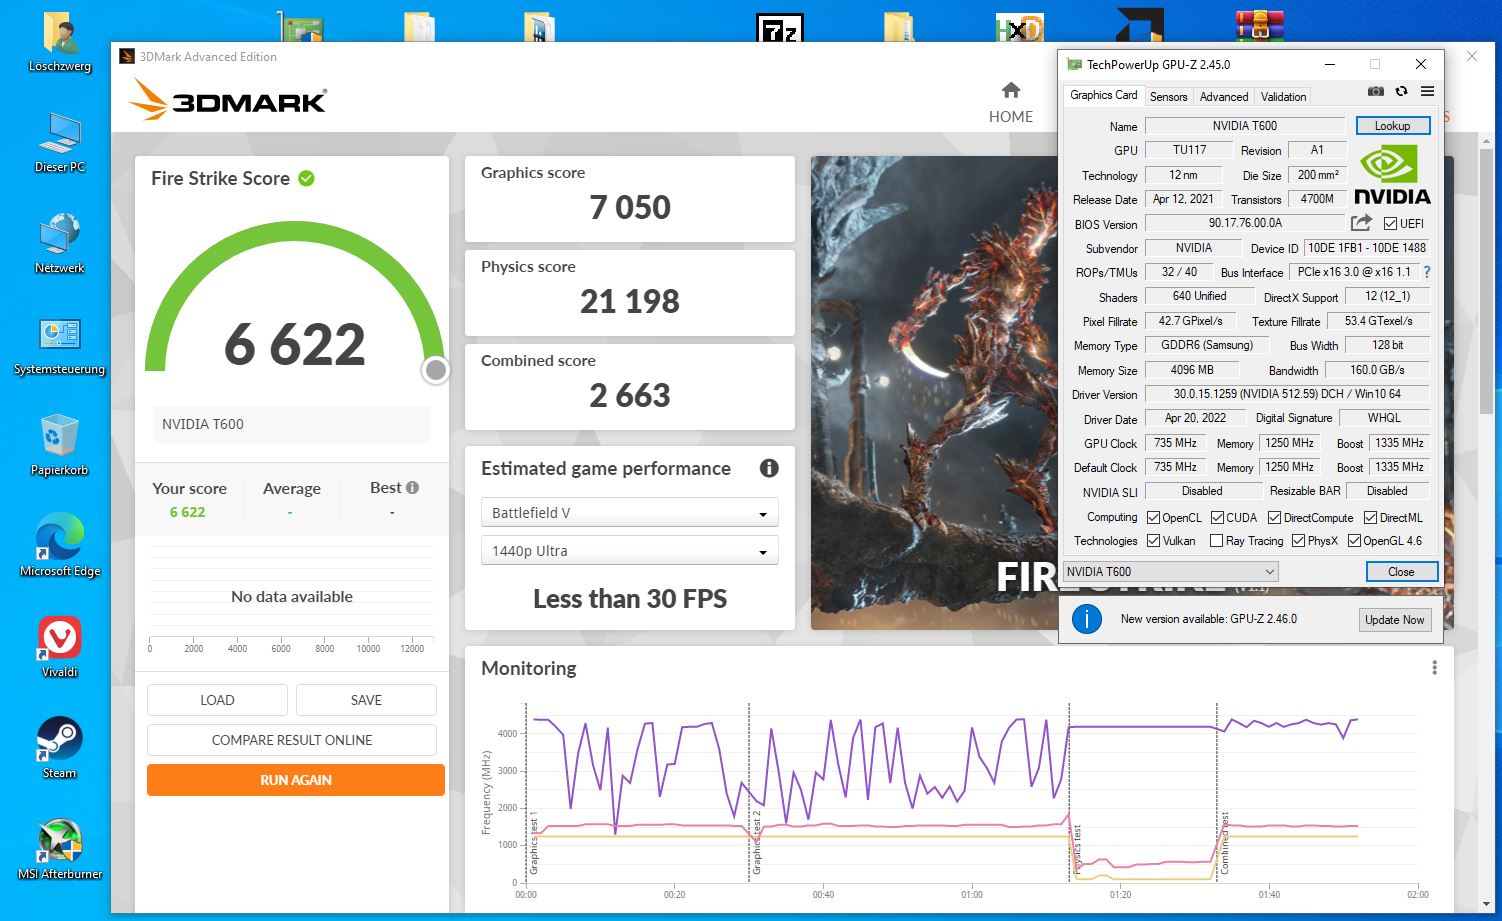Screen dimensions: 1502x921
Task: Select the WinRAR books desktop icon
Action: [1259, 25]
